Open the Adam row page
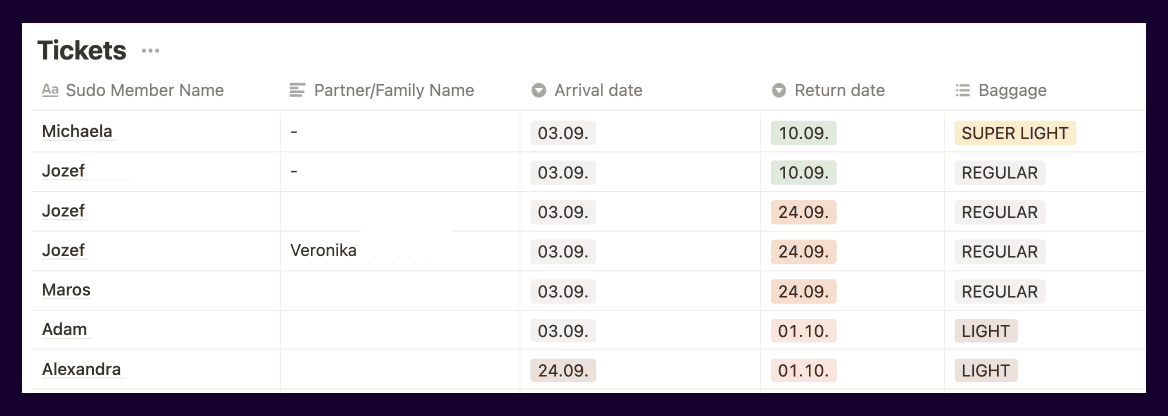 pyautogui.click(x=64, y=330)
